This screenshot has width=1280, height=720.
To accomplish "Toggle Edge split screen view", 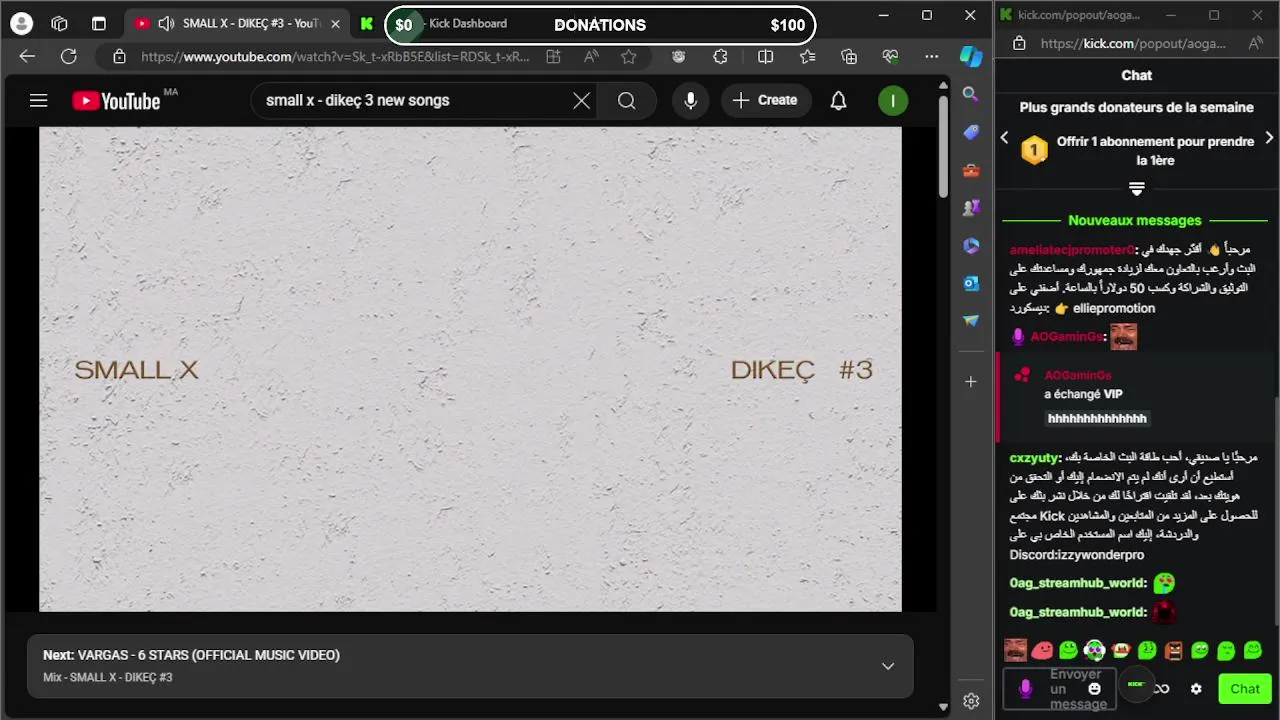I will pos(765,57).
